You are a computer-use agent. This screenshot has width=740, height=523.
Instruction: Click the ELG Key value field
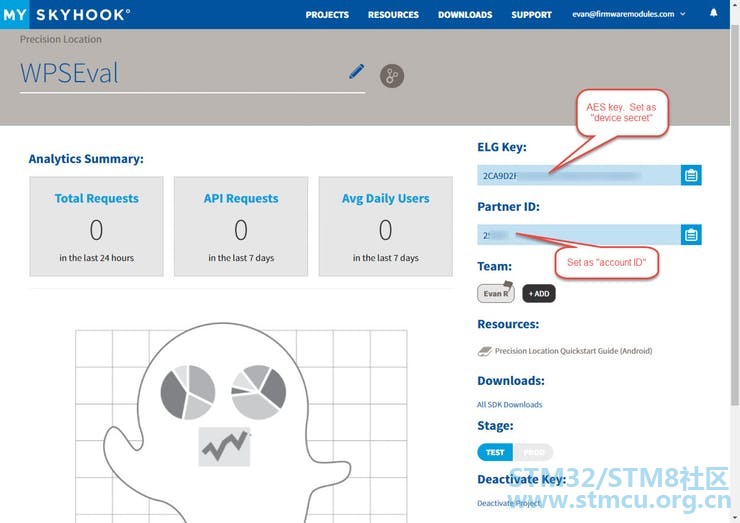point(579,175)
